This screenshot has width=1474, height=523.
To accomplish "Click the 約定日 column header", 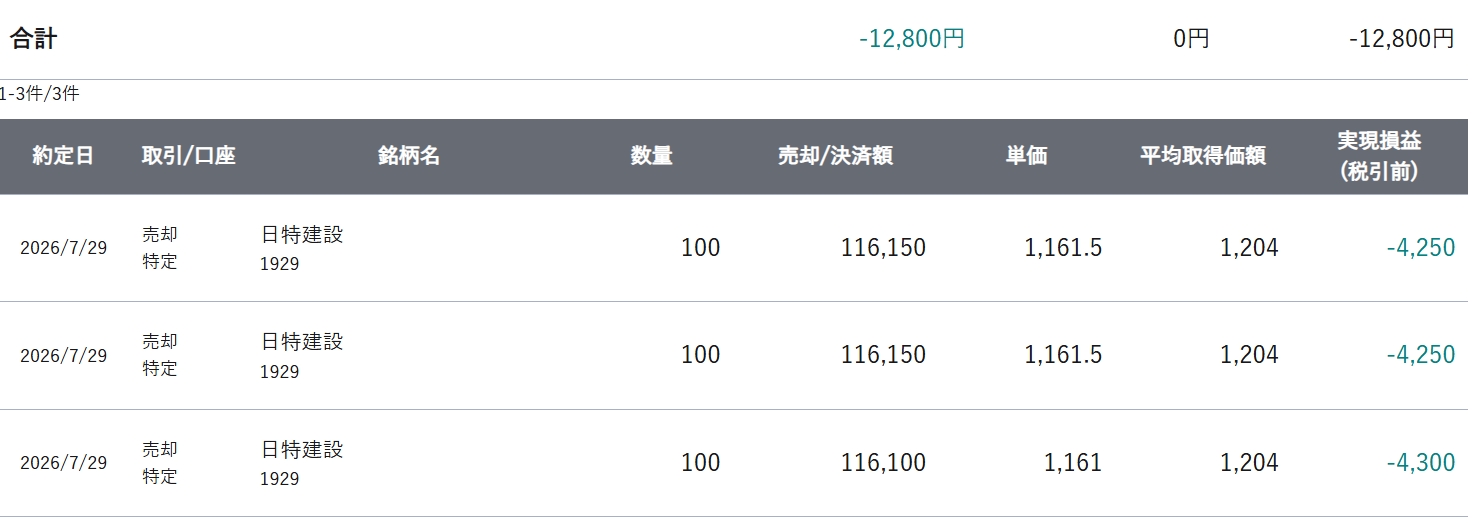I will click(63, 156).
